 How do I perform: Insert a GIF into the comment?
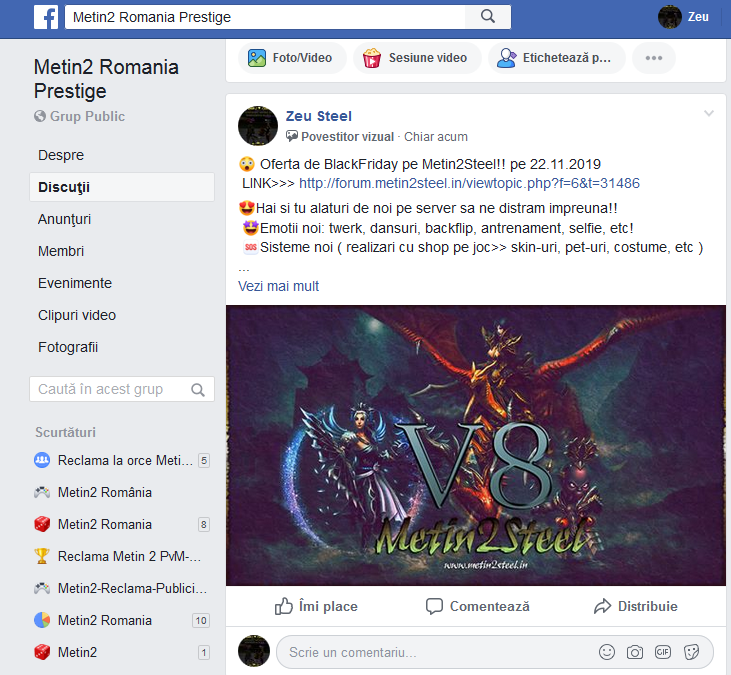click(x=662, y=652)
